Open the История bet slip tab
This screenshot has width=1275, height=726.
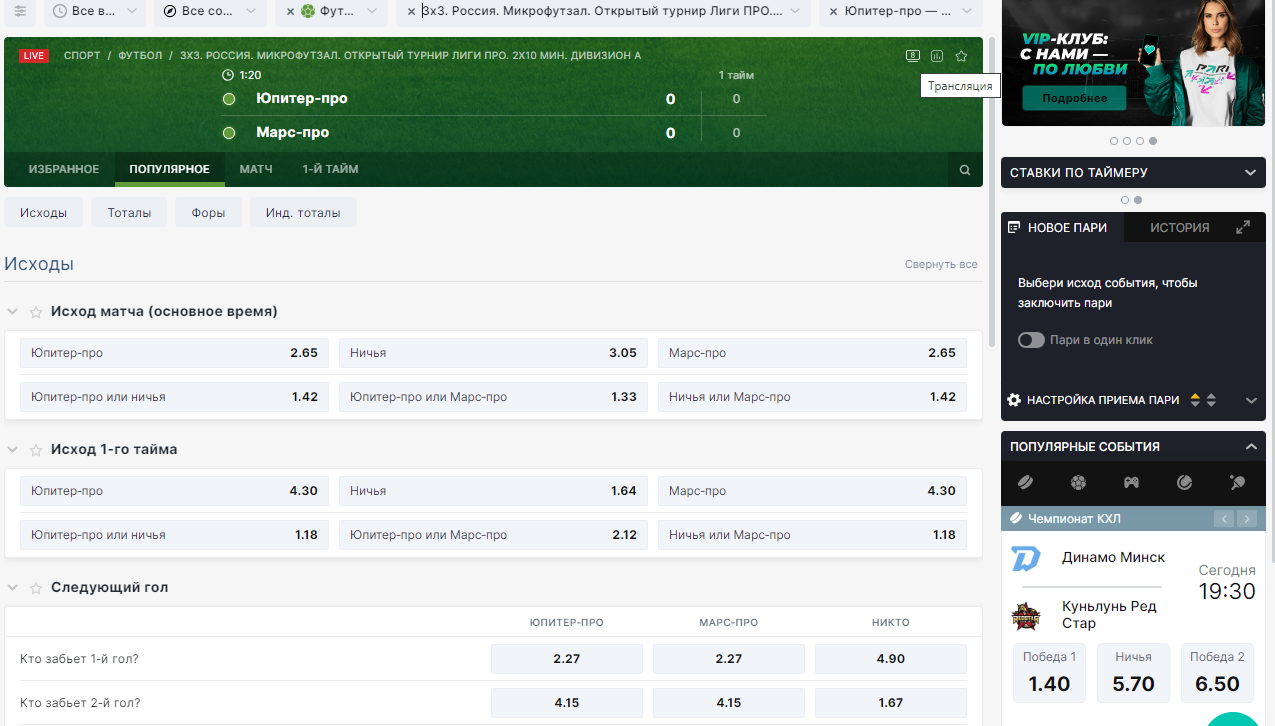click(1179, 227)
